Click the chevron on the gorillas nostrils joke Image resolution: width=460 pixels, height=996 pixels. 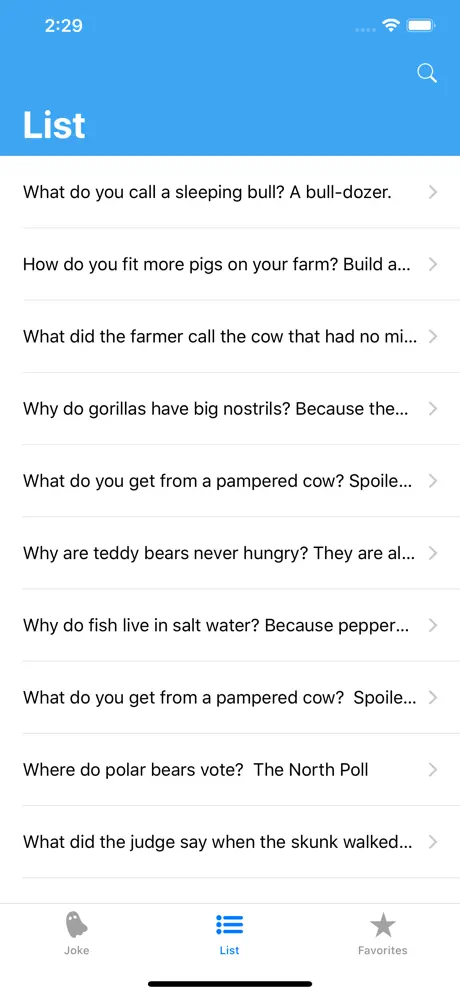pos(433,408)
